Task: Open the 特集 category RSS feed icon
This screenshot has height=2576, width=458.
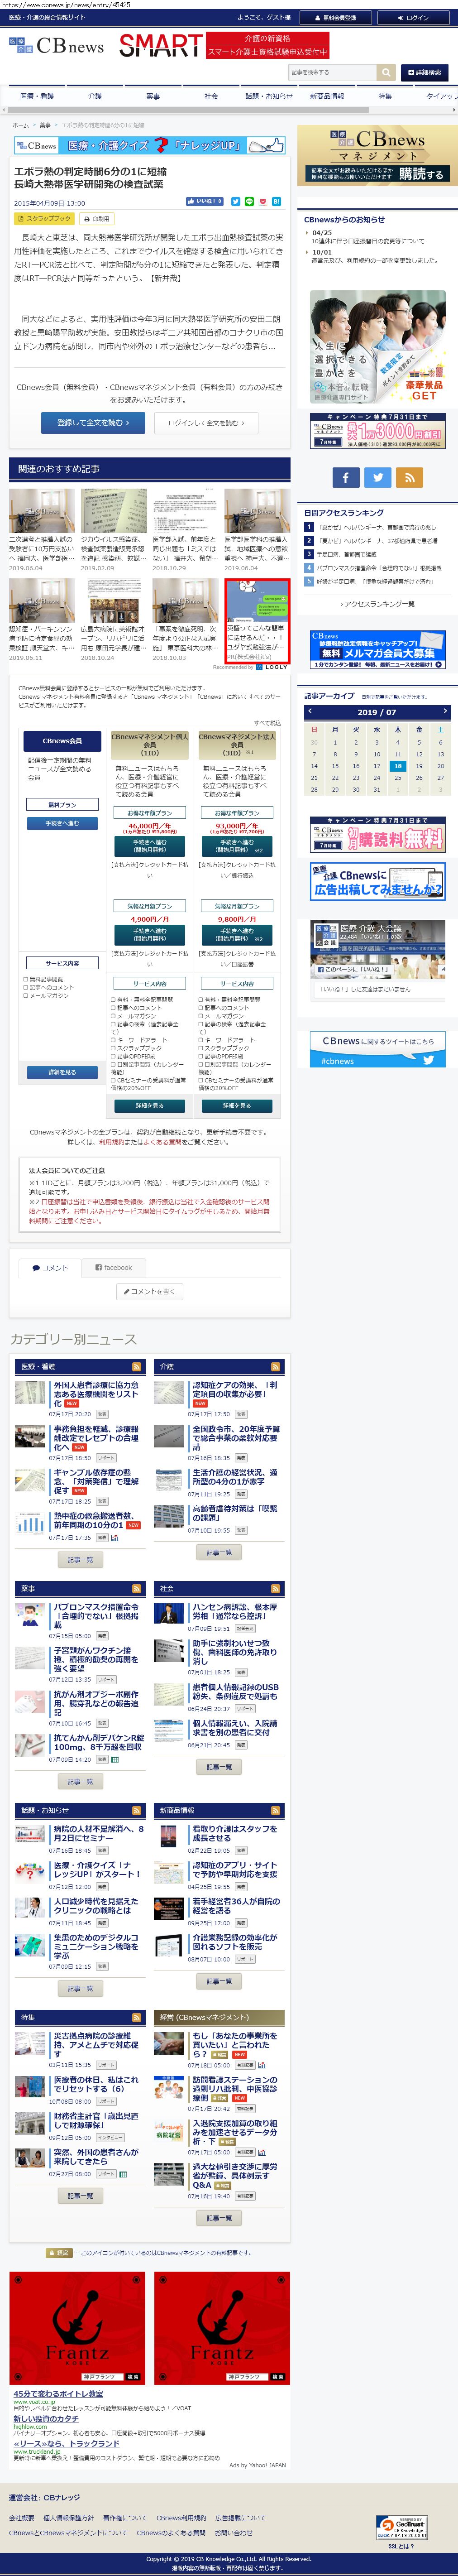Action: tap(137, 2017)
